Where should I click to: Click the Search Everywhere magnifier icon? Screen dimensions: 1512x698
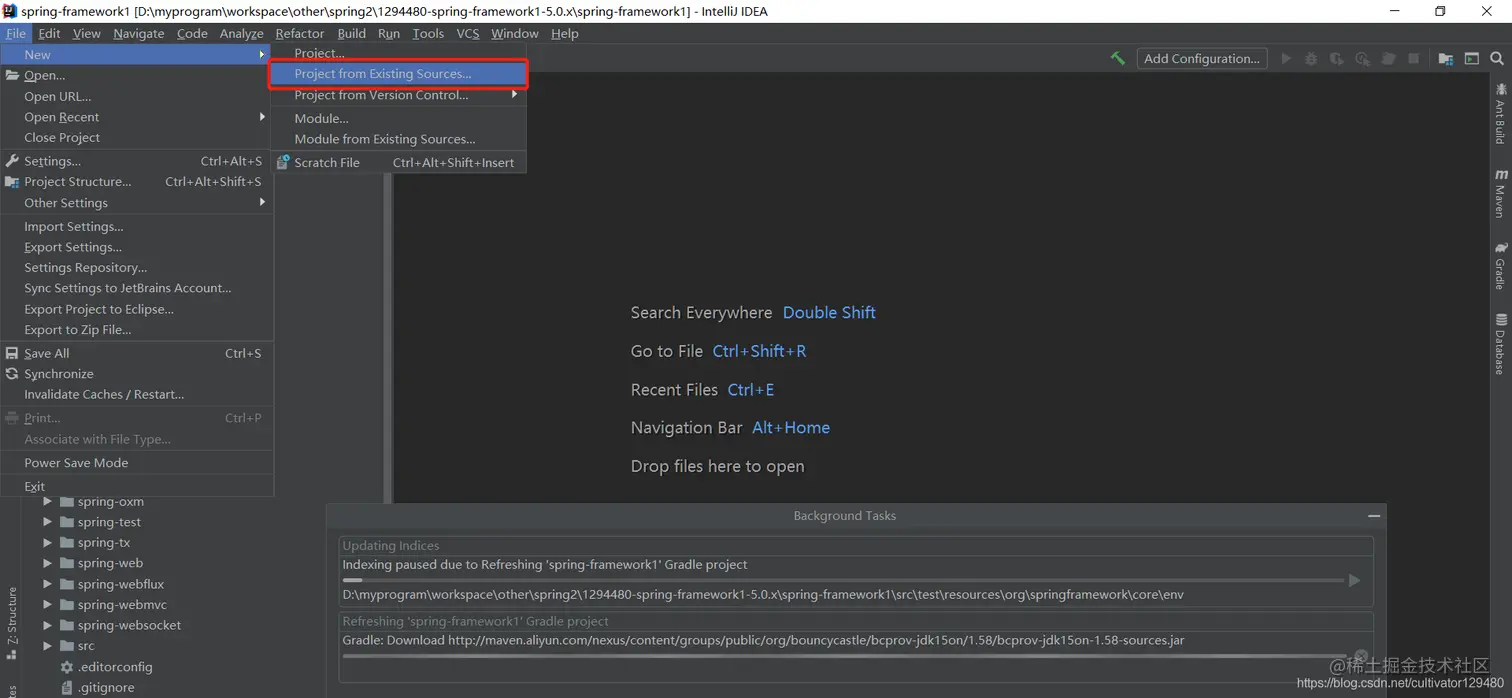tap(1497, 58)
